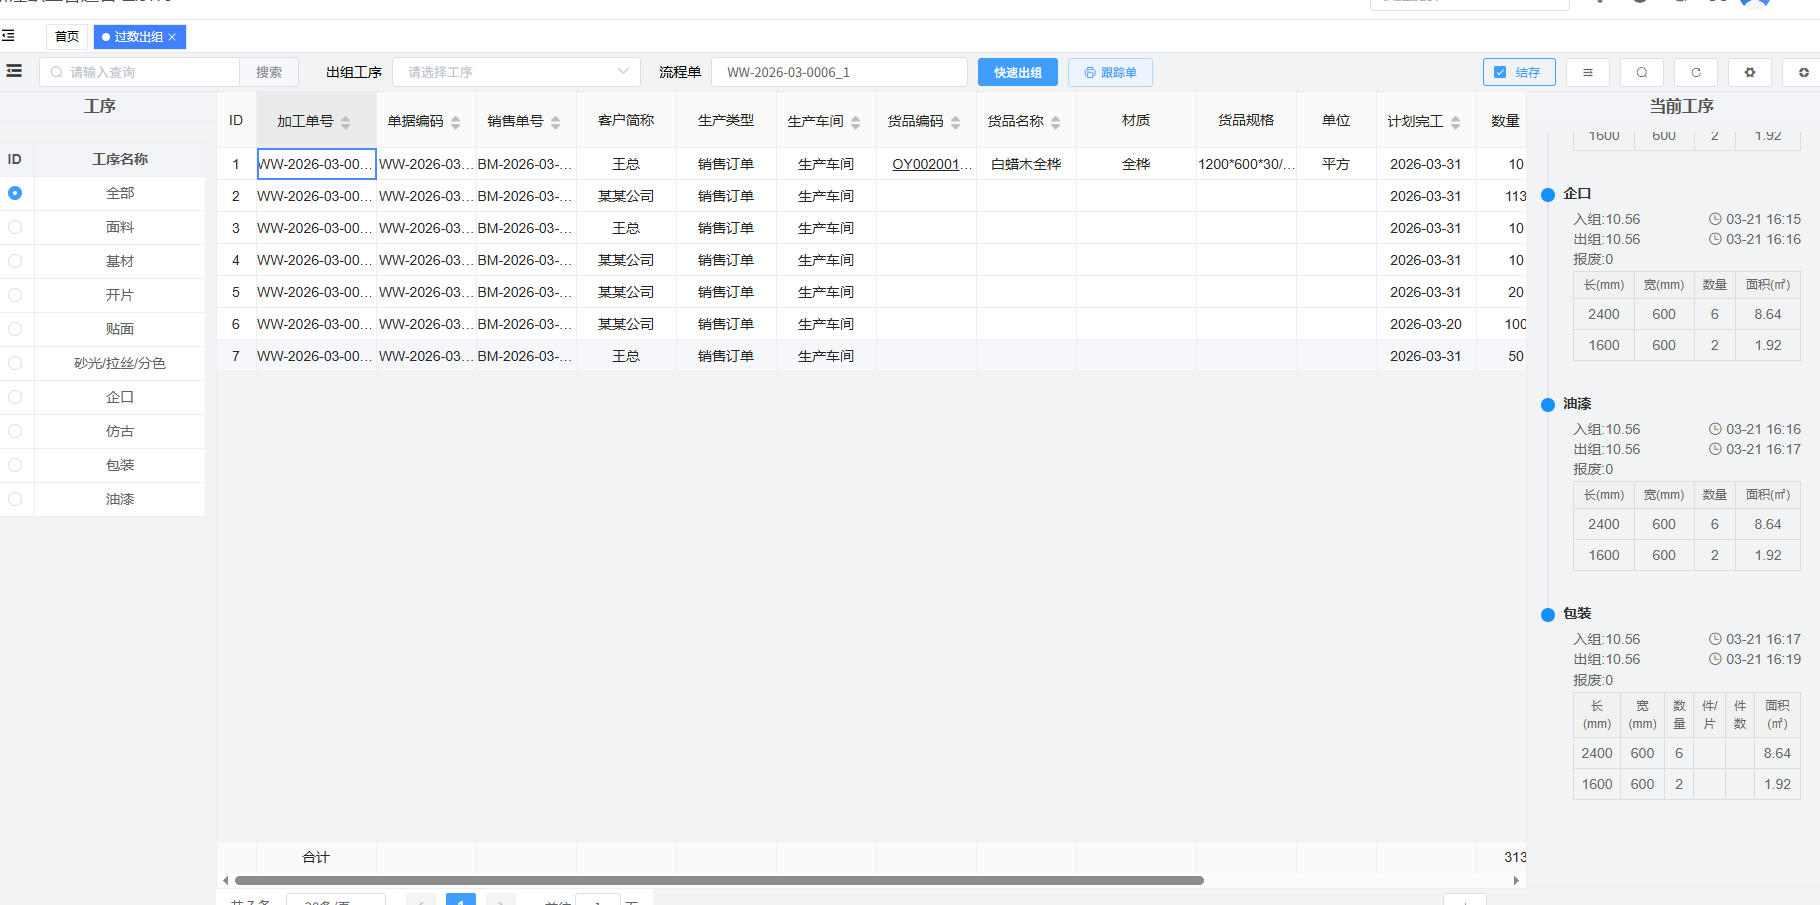
Task: Open the 出组工序 dropdown
Action: tap(516, 72)
